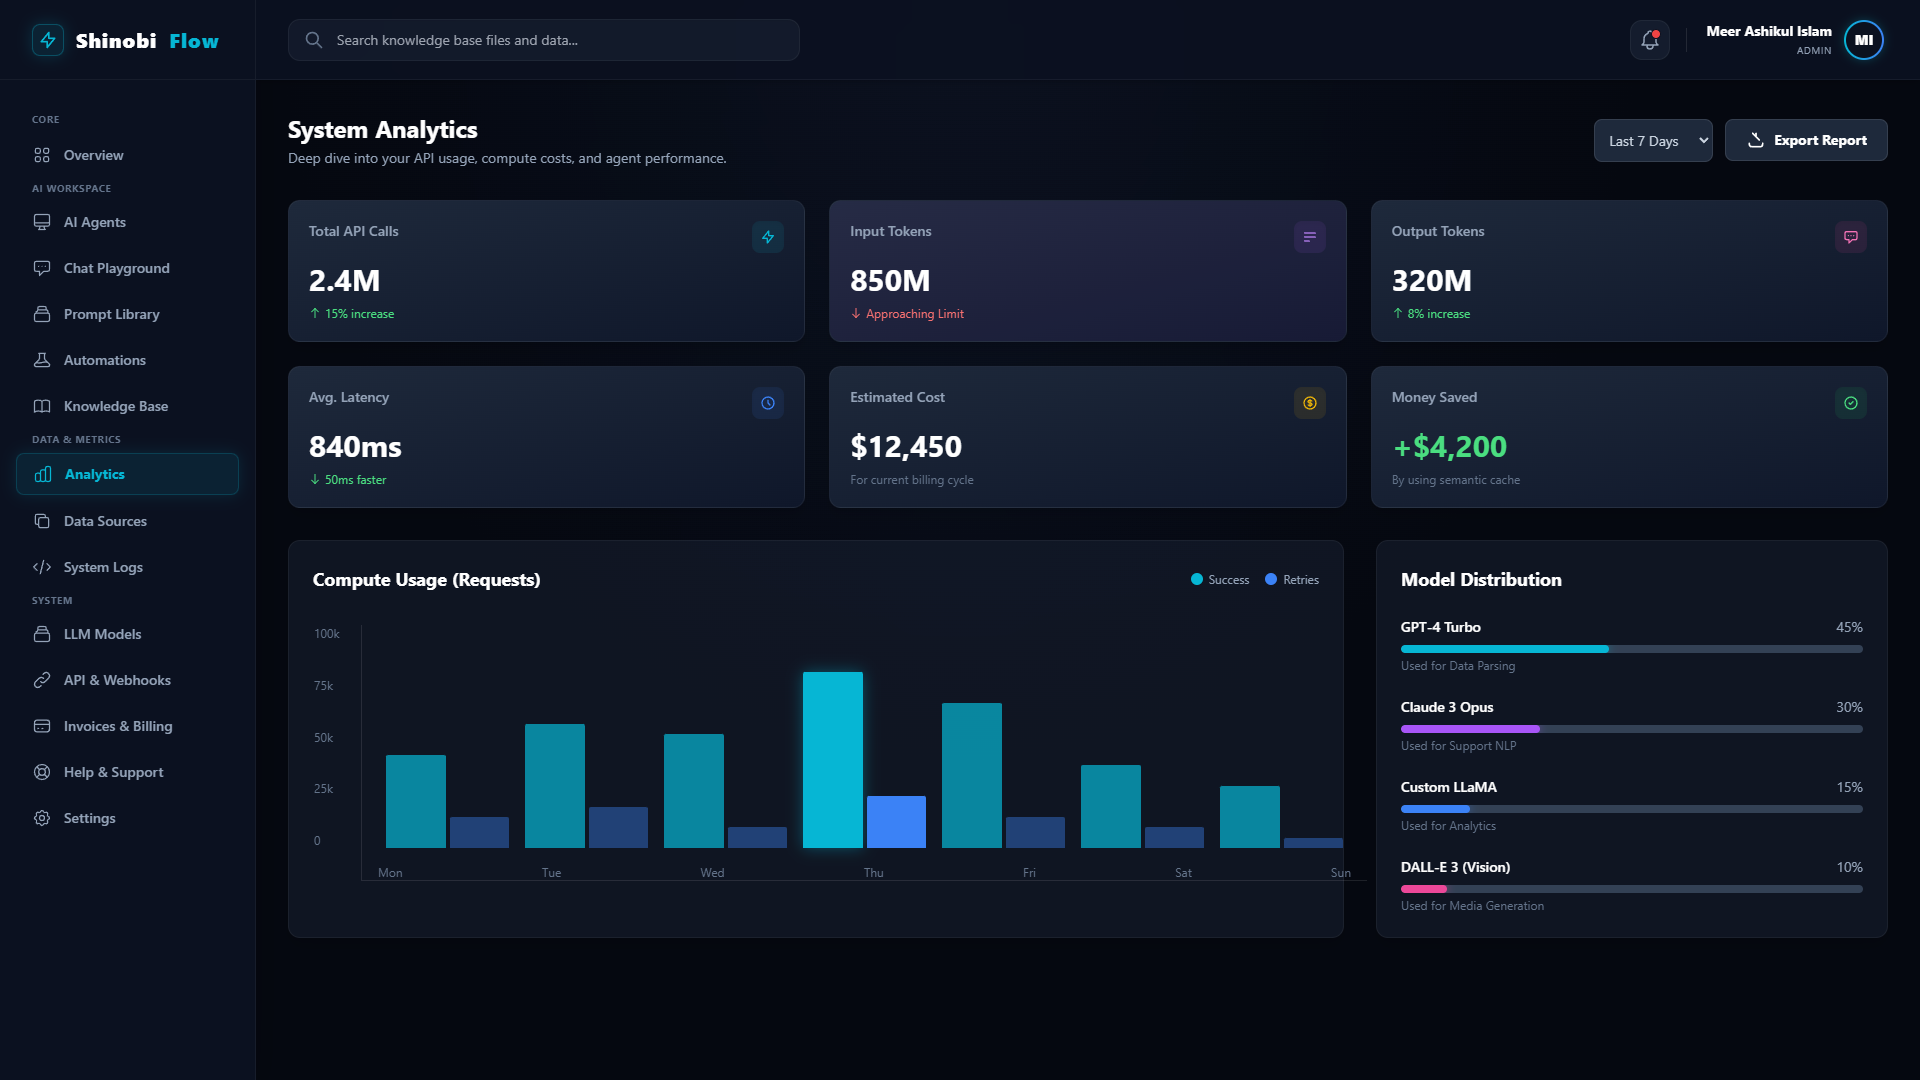Viewport: 1920px width, 1080px height.
Task: Click the chat bubble icon on Output Tokens card
Action: [x=1850, y=237]
